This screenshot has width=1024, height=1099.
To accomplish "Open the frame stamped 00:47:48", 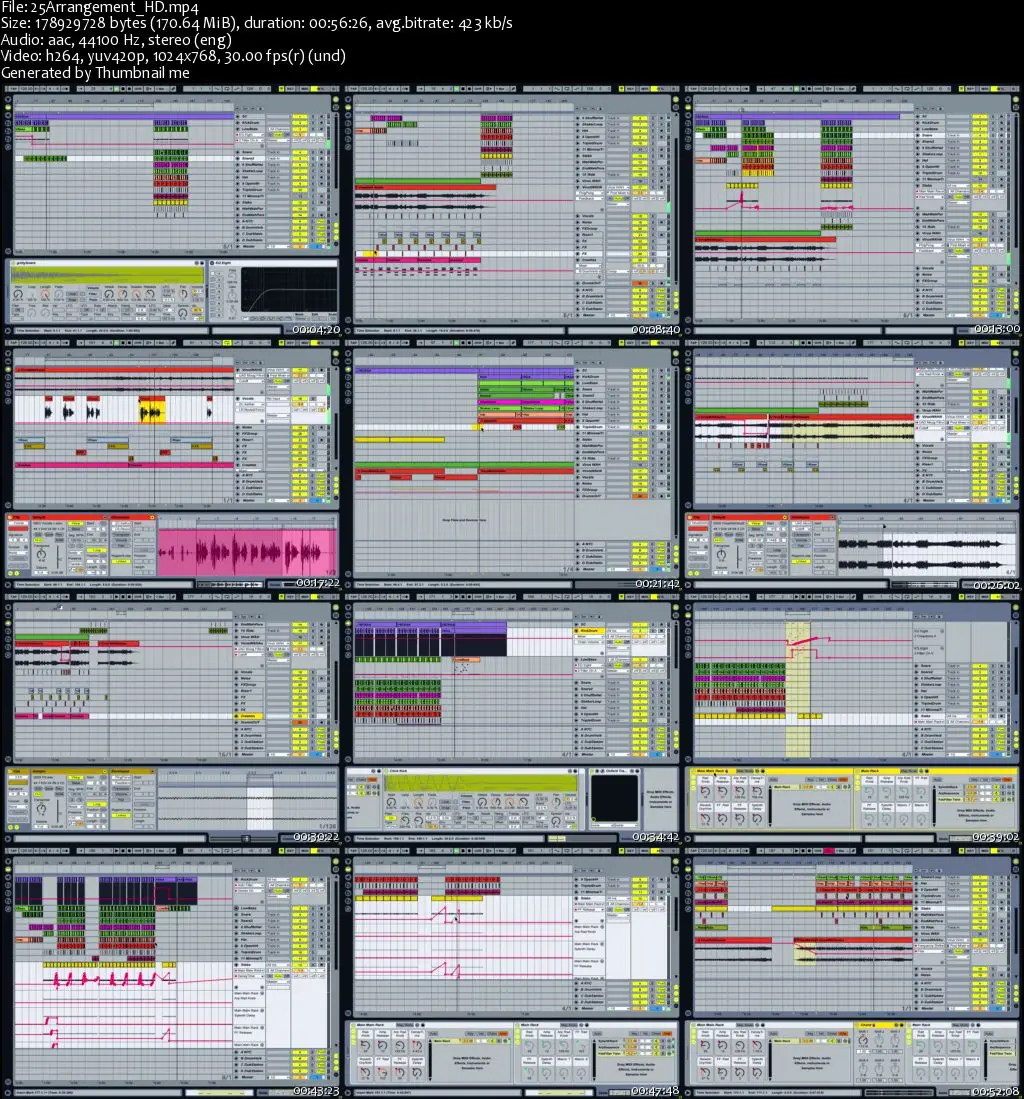I will tap(512, 972).
